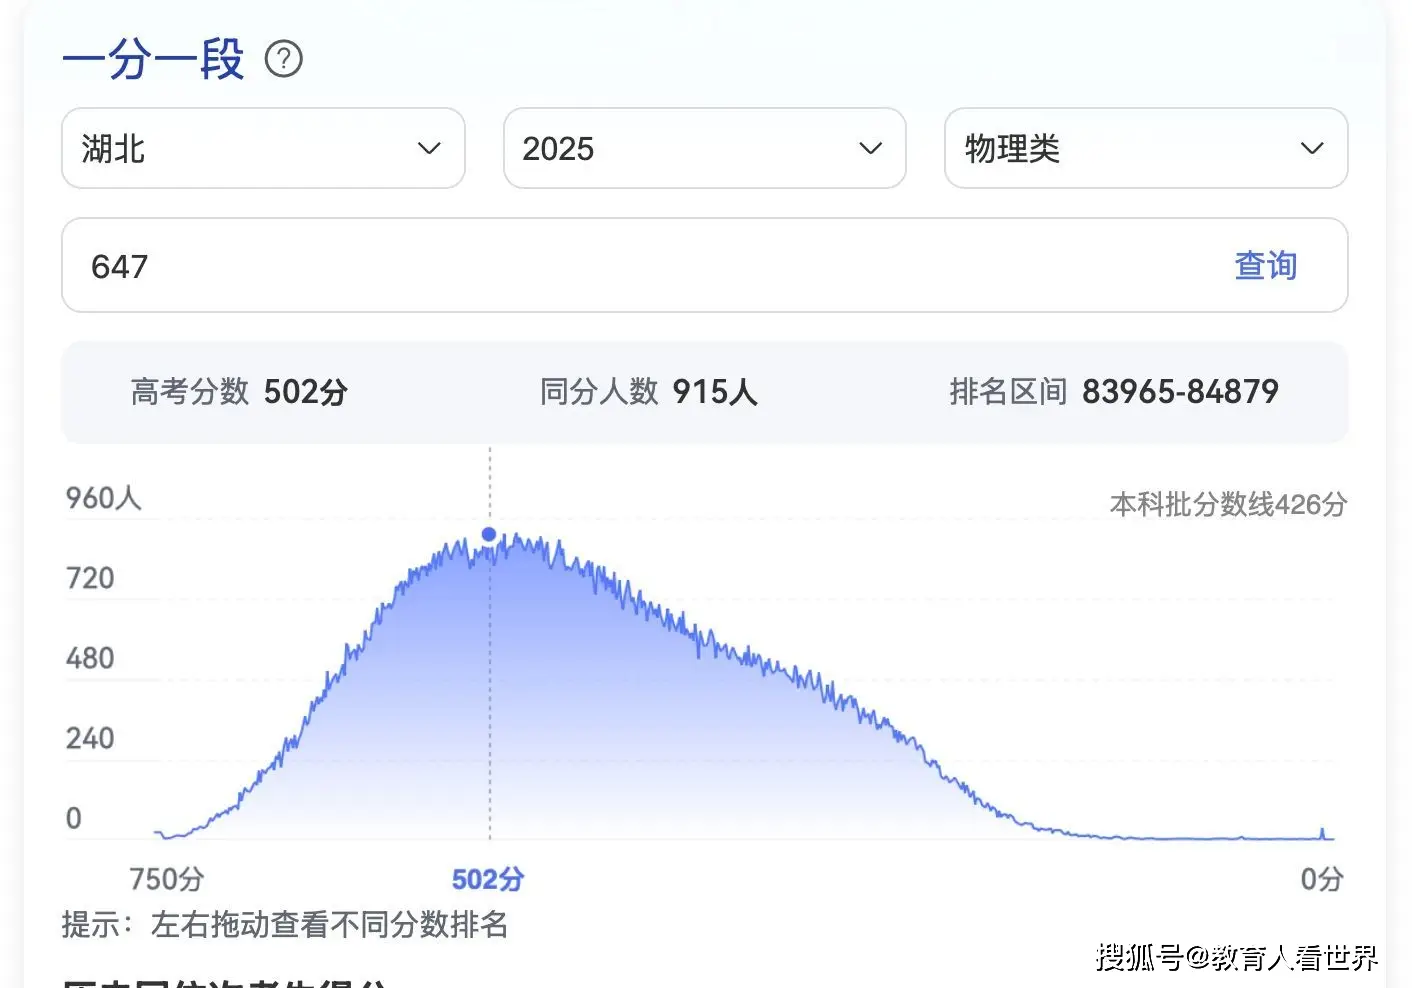Open the 物理类 subject dropdown
Image resolution: width=1412 pixels, height=988 pixels.
tap(1146, 148)
